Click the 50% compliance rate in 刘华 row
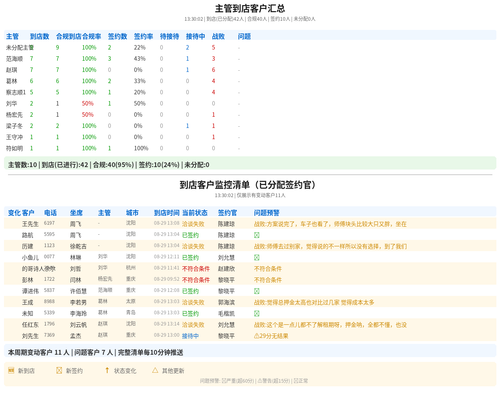 (88, 104)
